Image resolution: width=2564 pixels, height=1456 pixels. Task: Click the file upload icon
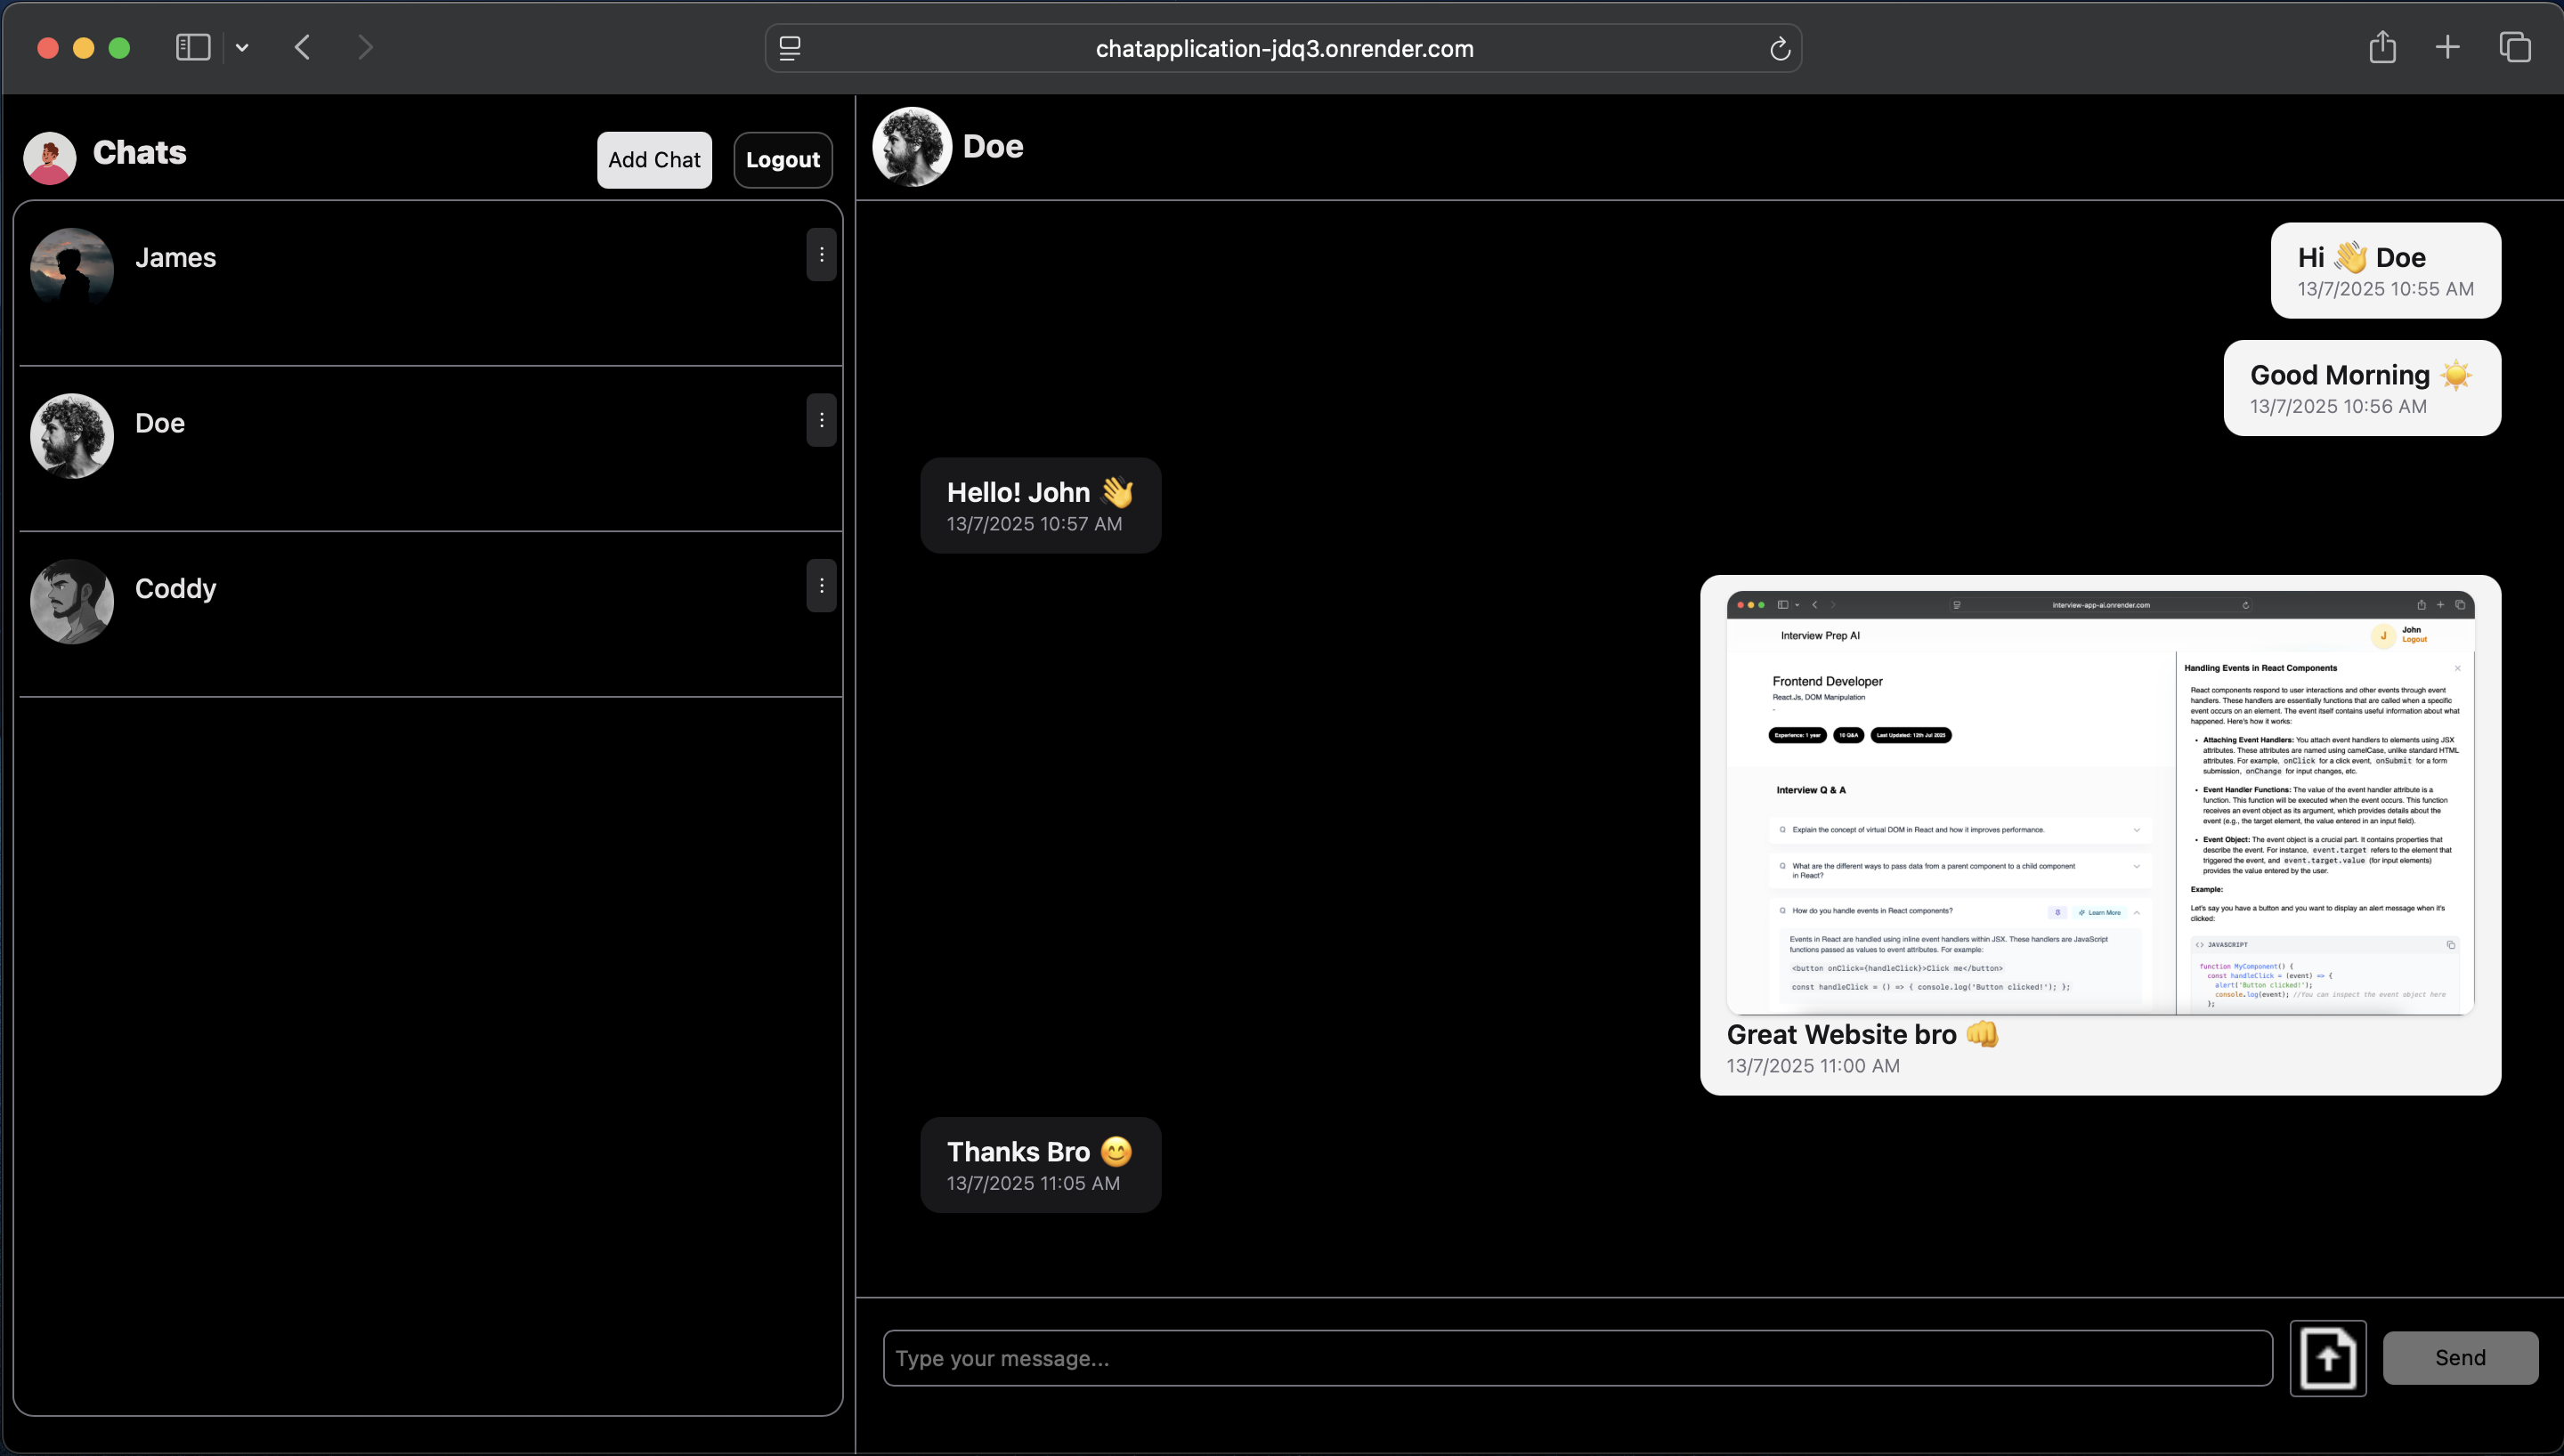point(2327,1357)
